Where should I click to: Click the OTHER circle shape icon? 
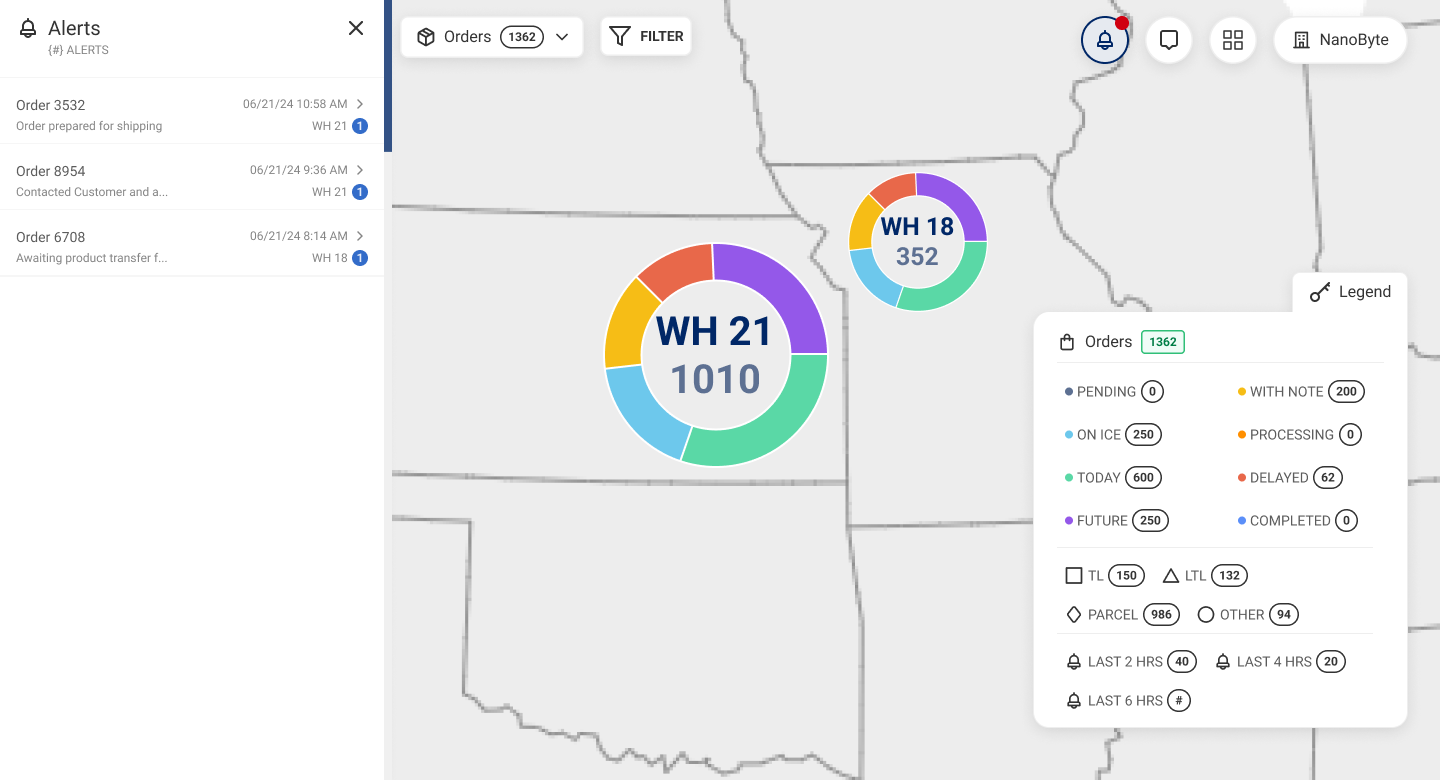click(x=1206, y=615)
